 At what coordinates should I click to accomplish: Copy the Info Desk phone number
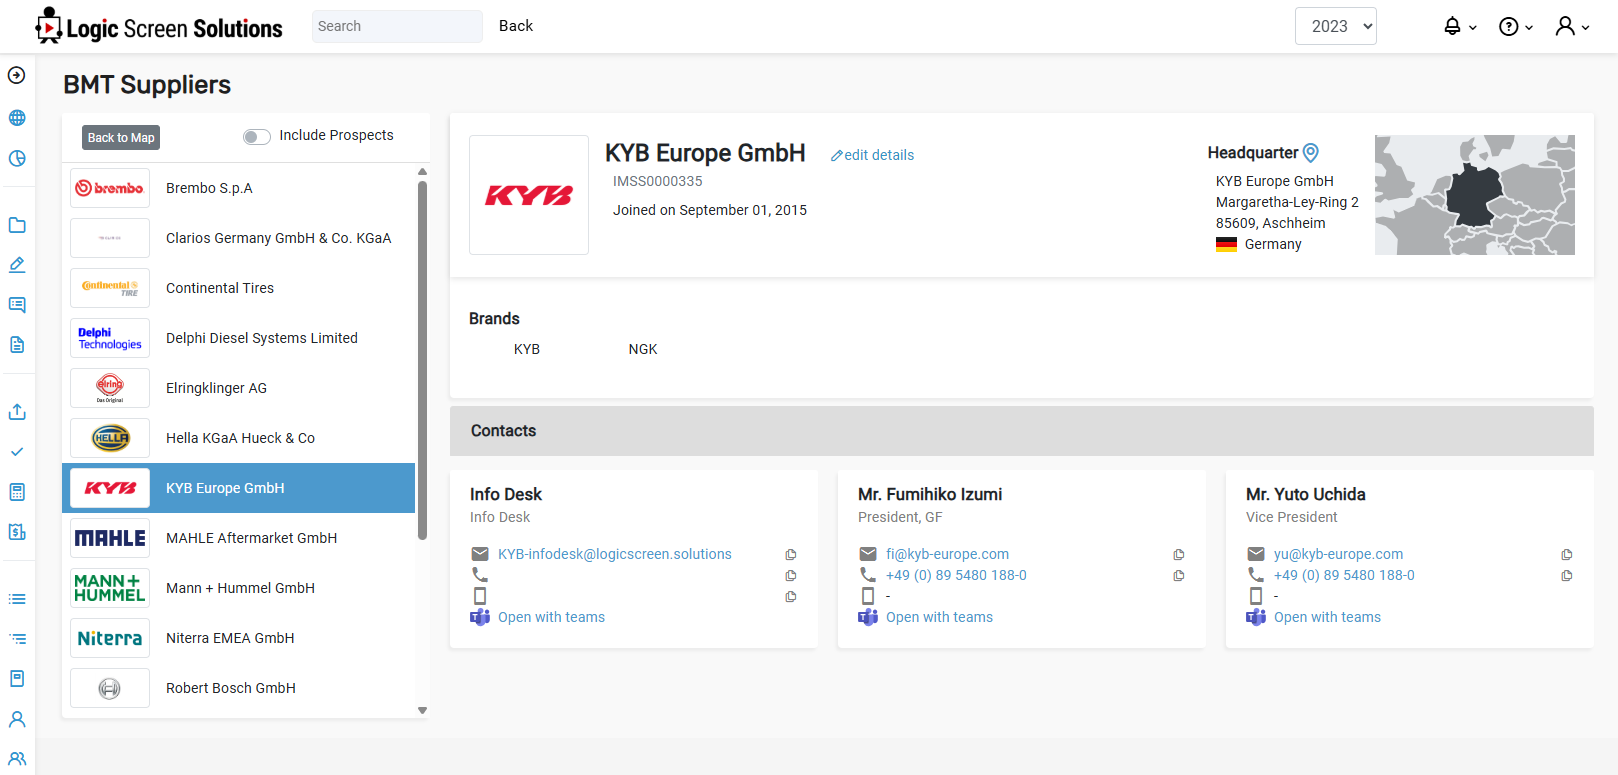coord(791,576)
